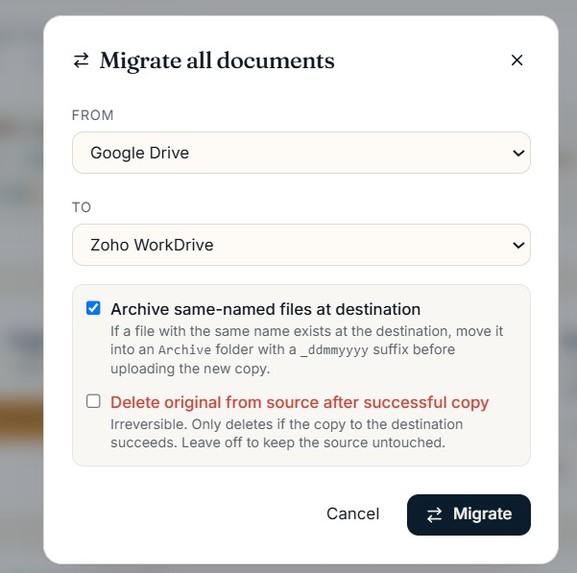Viewport: 577px width, 573px height.
Task: Click the 'Irreversible. Only deletes' description text
Action: [287, 433]
